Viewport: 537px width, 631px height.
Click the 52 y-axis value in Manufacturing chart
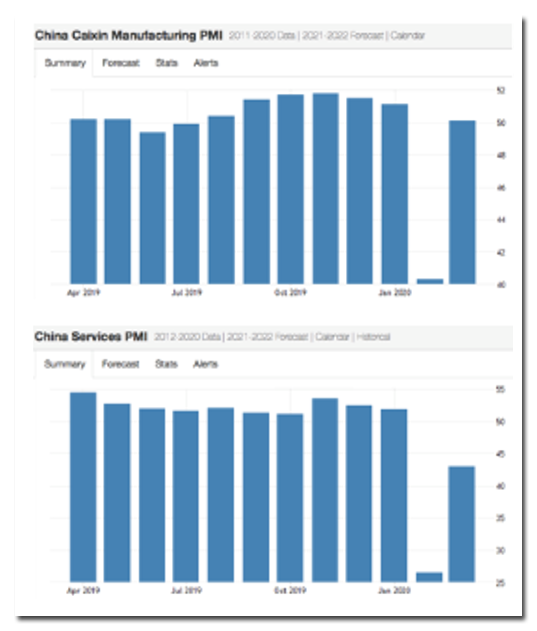(x=501, y=91)
